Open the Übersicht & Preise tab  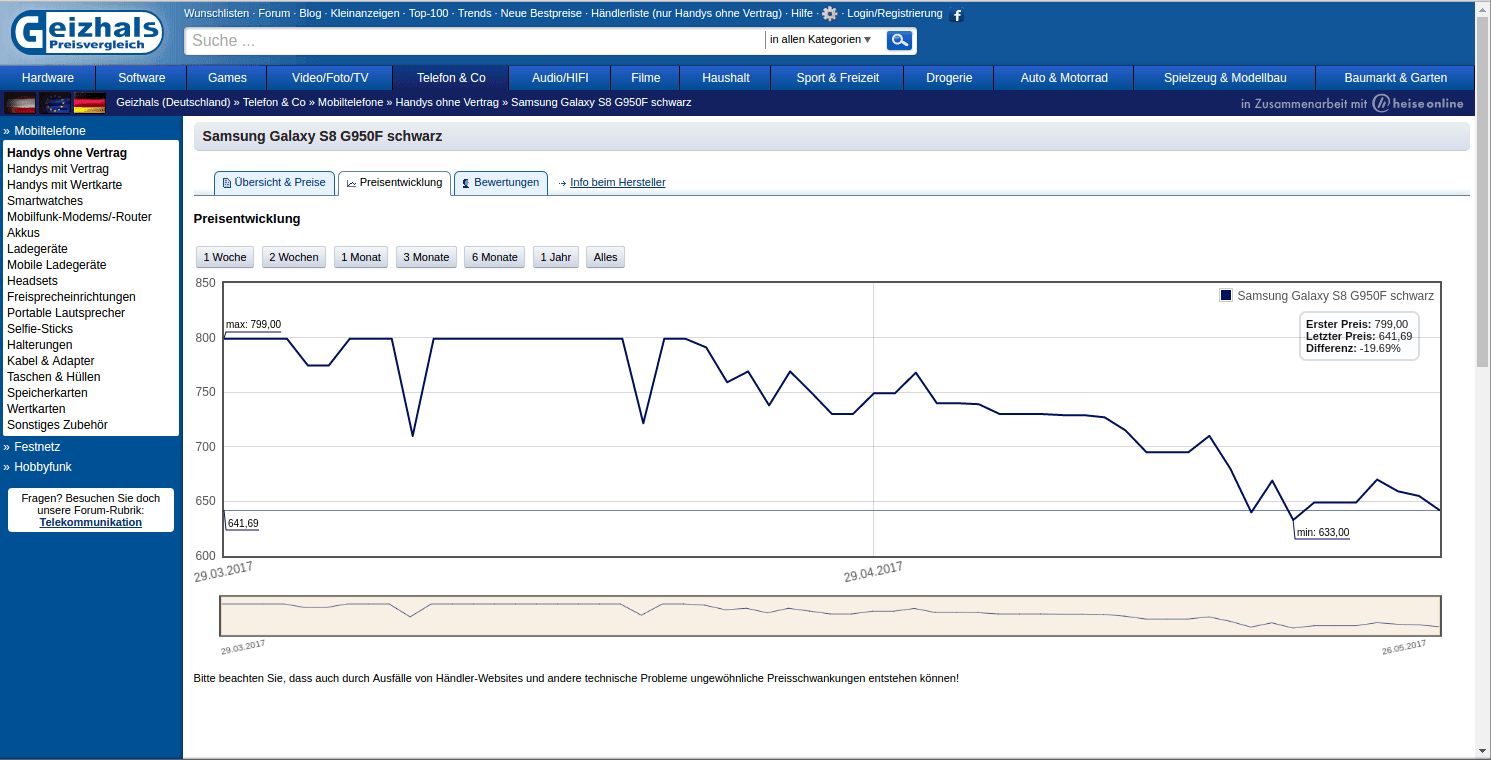pos(274,183)
